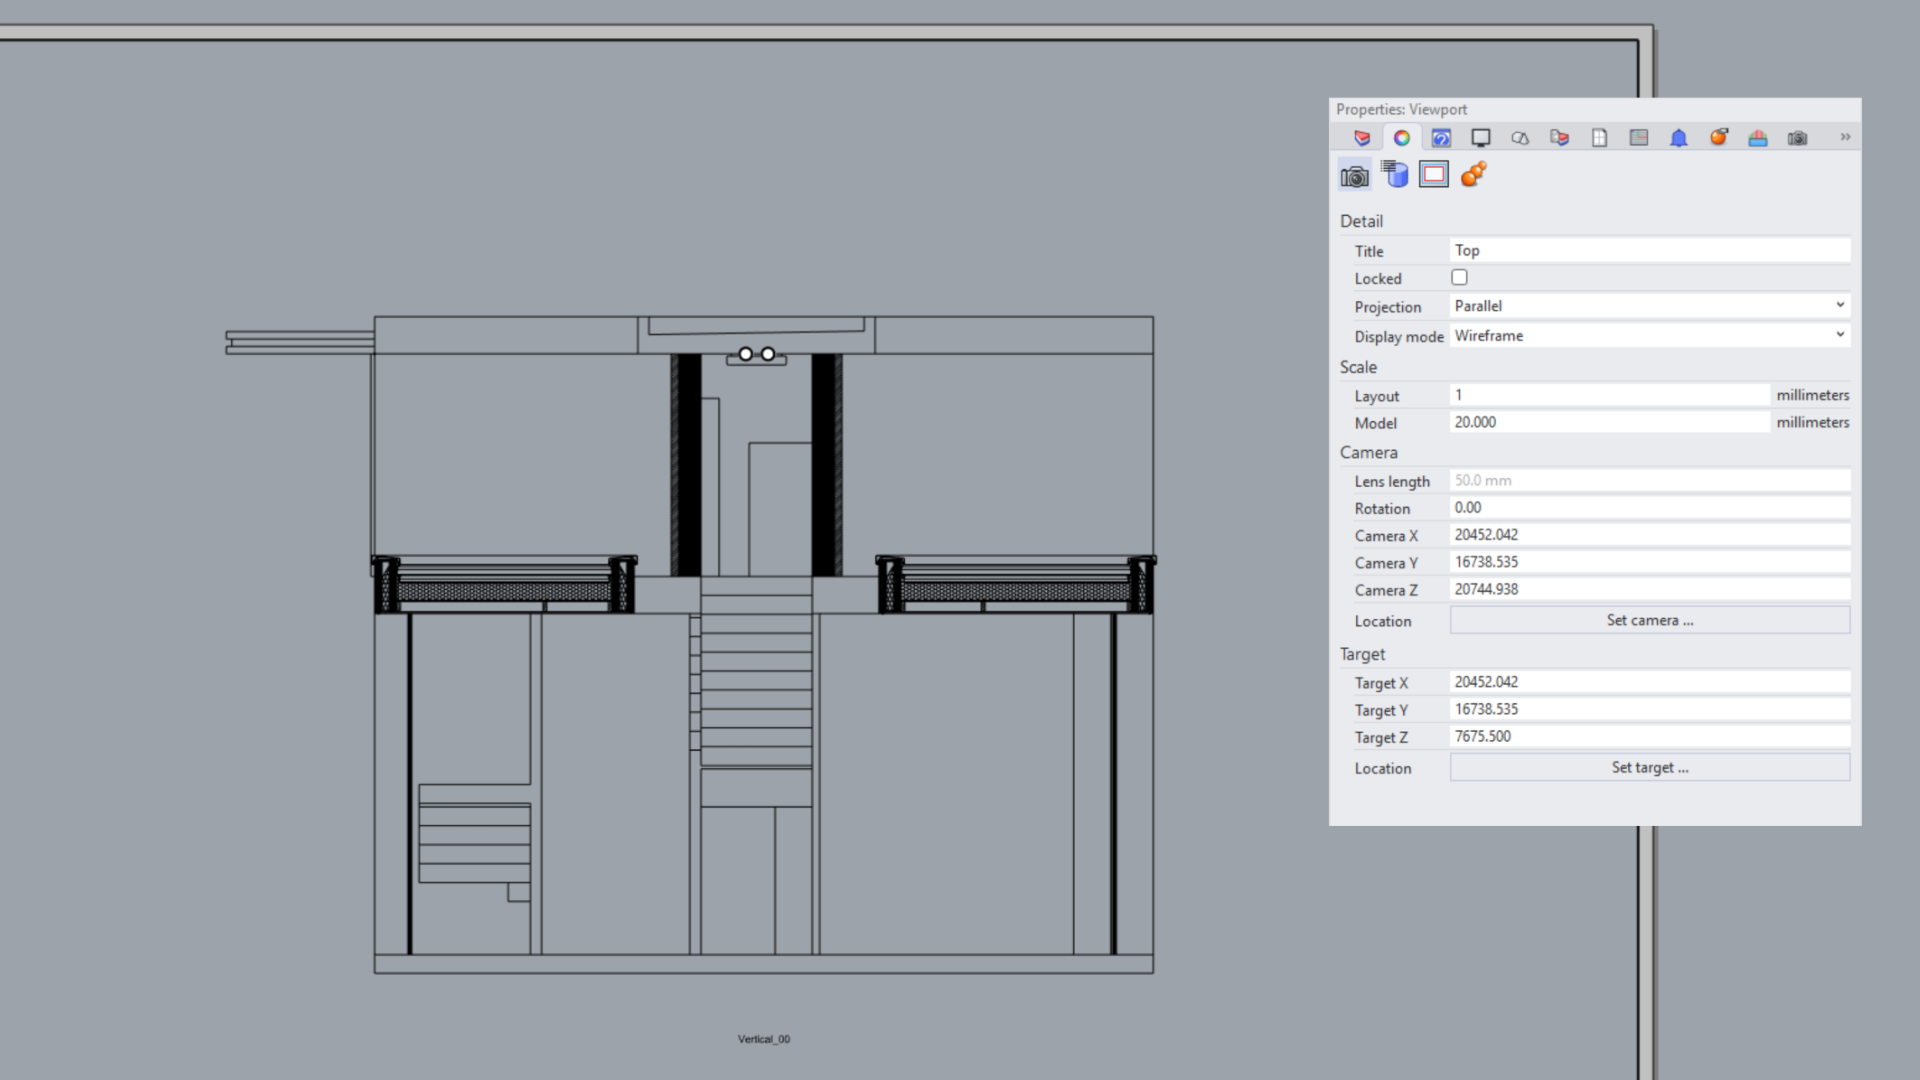
Task: Edit the camera Rotation field 0.00
Action: [1650, 508]
